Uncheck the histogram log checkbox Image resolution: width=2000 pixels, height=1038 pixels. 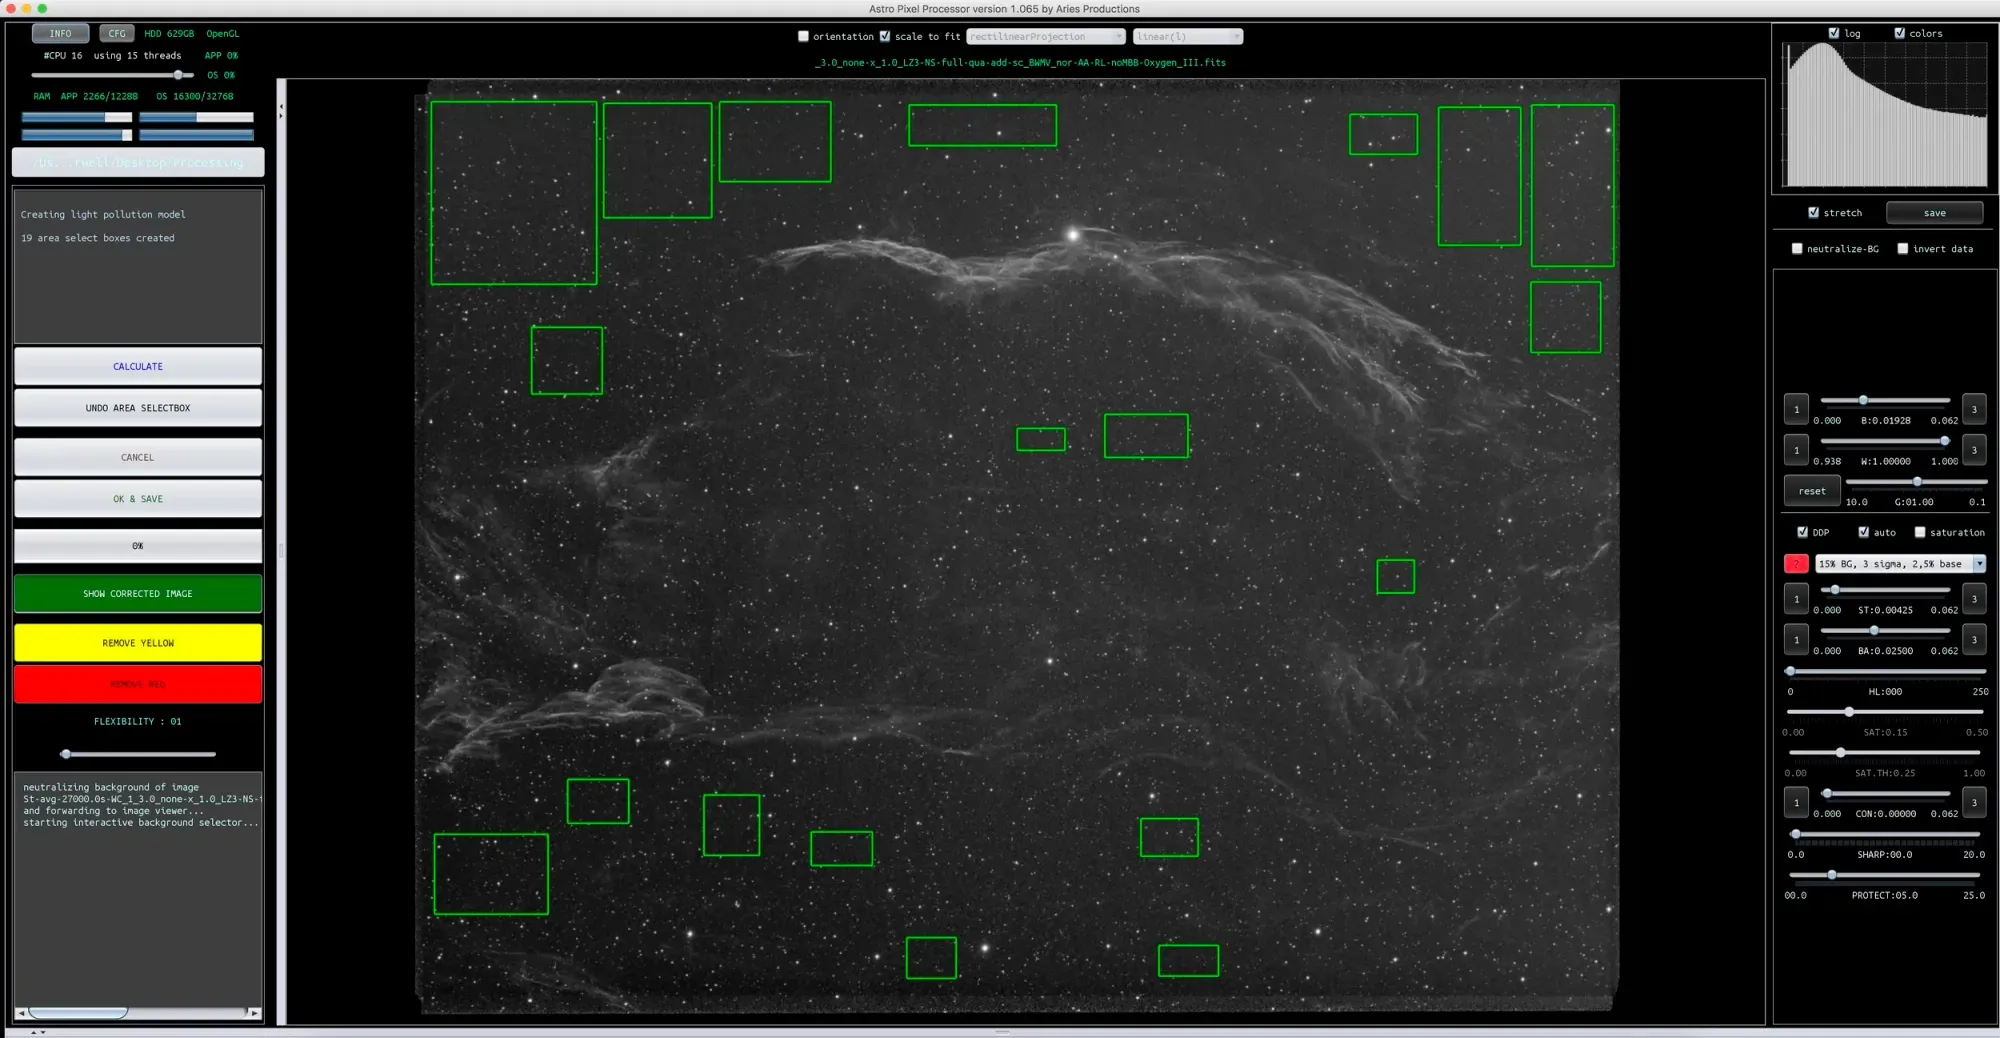pyautogui.click(x=1833, y=33)
